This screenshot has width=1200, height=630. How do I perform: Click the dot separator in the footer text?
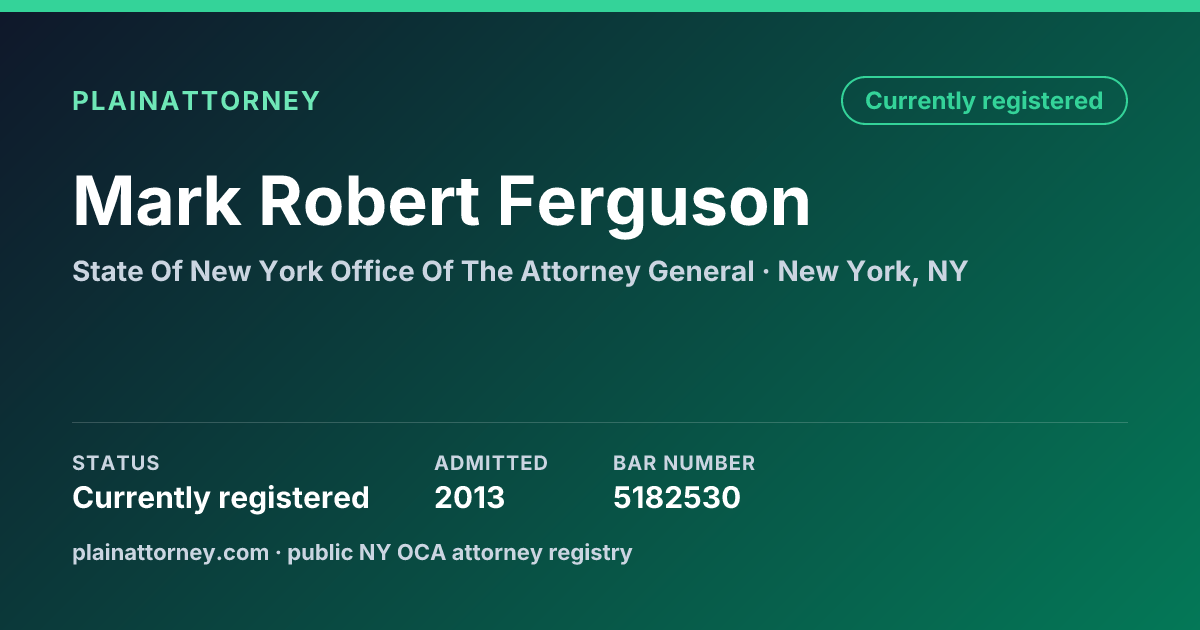[x=279, y=553]
